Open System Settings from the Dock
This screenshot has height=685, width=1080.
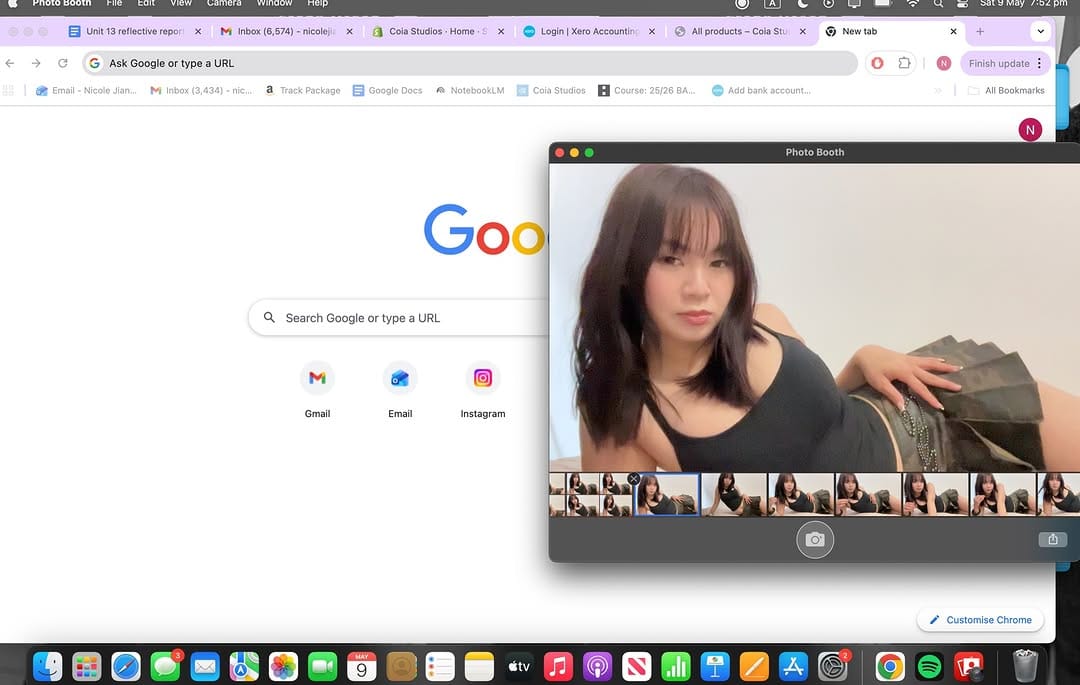[x=832, y=666]
